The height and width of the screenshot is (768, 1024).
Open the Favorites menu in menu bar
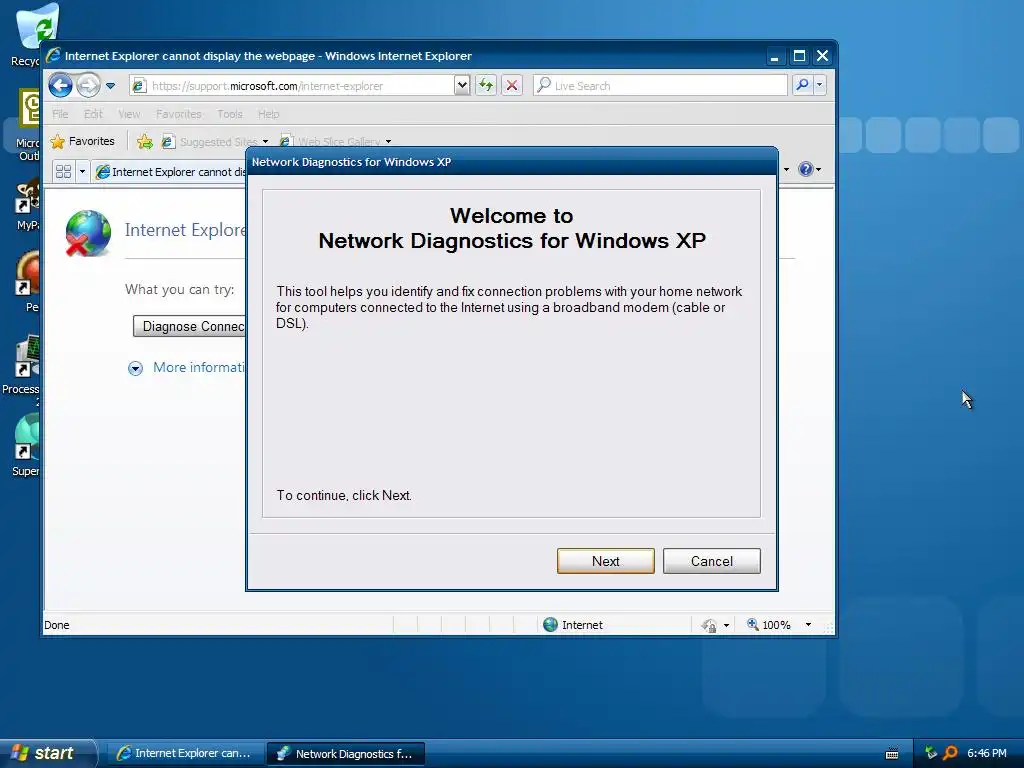[x=178, y=114]
